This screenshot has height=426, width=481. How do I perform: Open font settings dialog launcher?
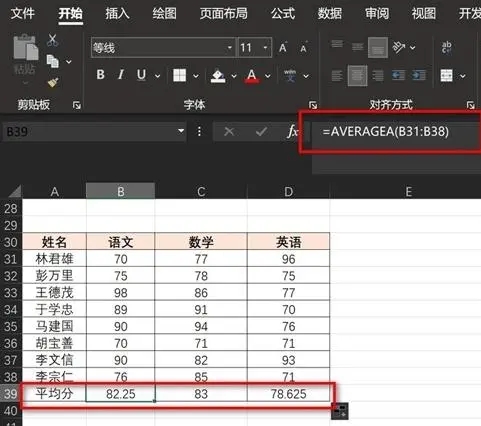click(313, 105)
